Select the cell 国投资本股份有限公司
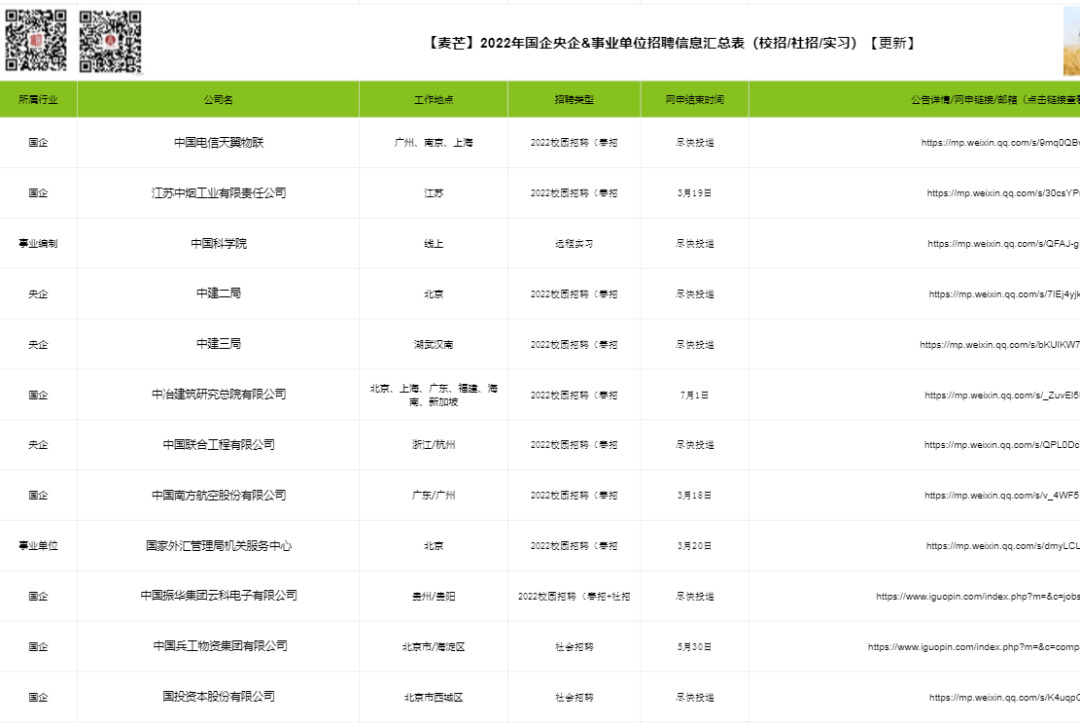Screen dimensions: 1080x723 tap(218, 697)
